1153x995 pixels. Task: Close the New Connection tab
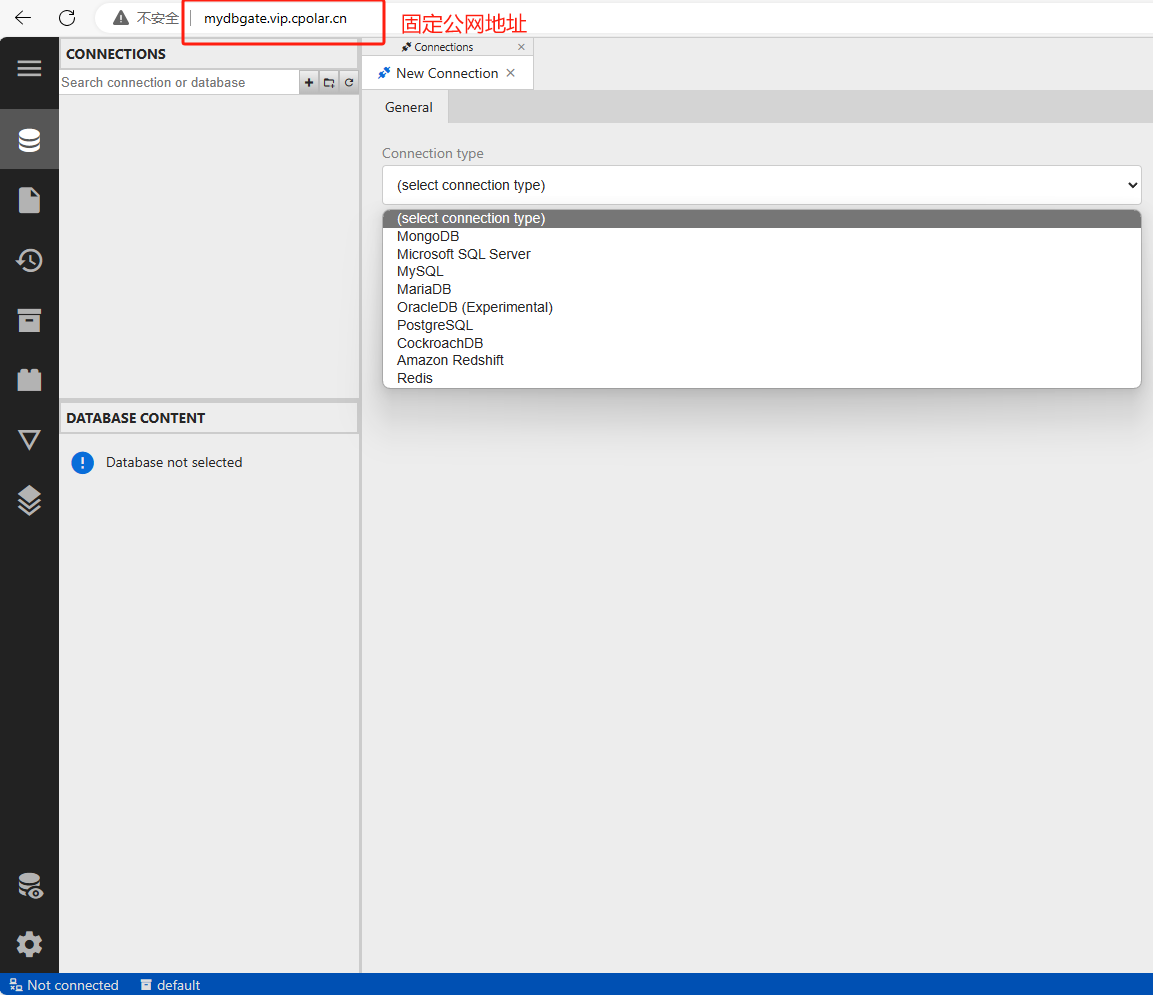(x=510, y=73)
